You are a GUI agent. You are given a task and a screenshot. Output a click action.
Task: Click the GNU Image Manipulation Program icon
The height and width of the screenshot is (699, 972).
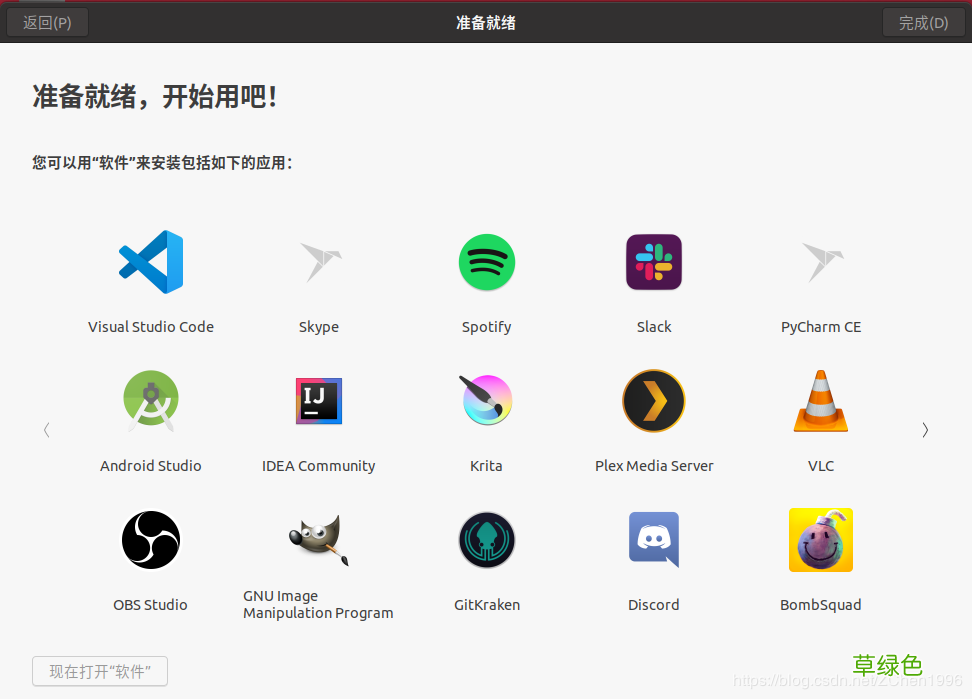318,540
